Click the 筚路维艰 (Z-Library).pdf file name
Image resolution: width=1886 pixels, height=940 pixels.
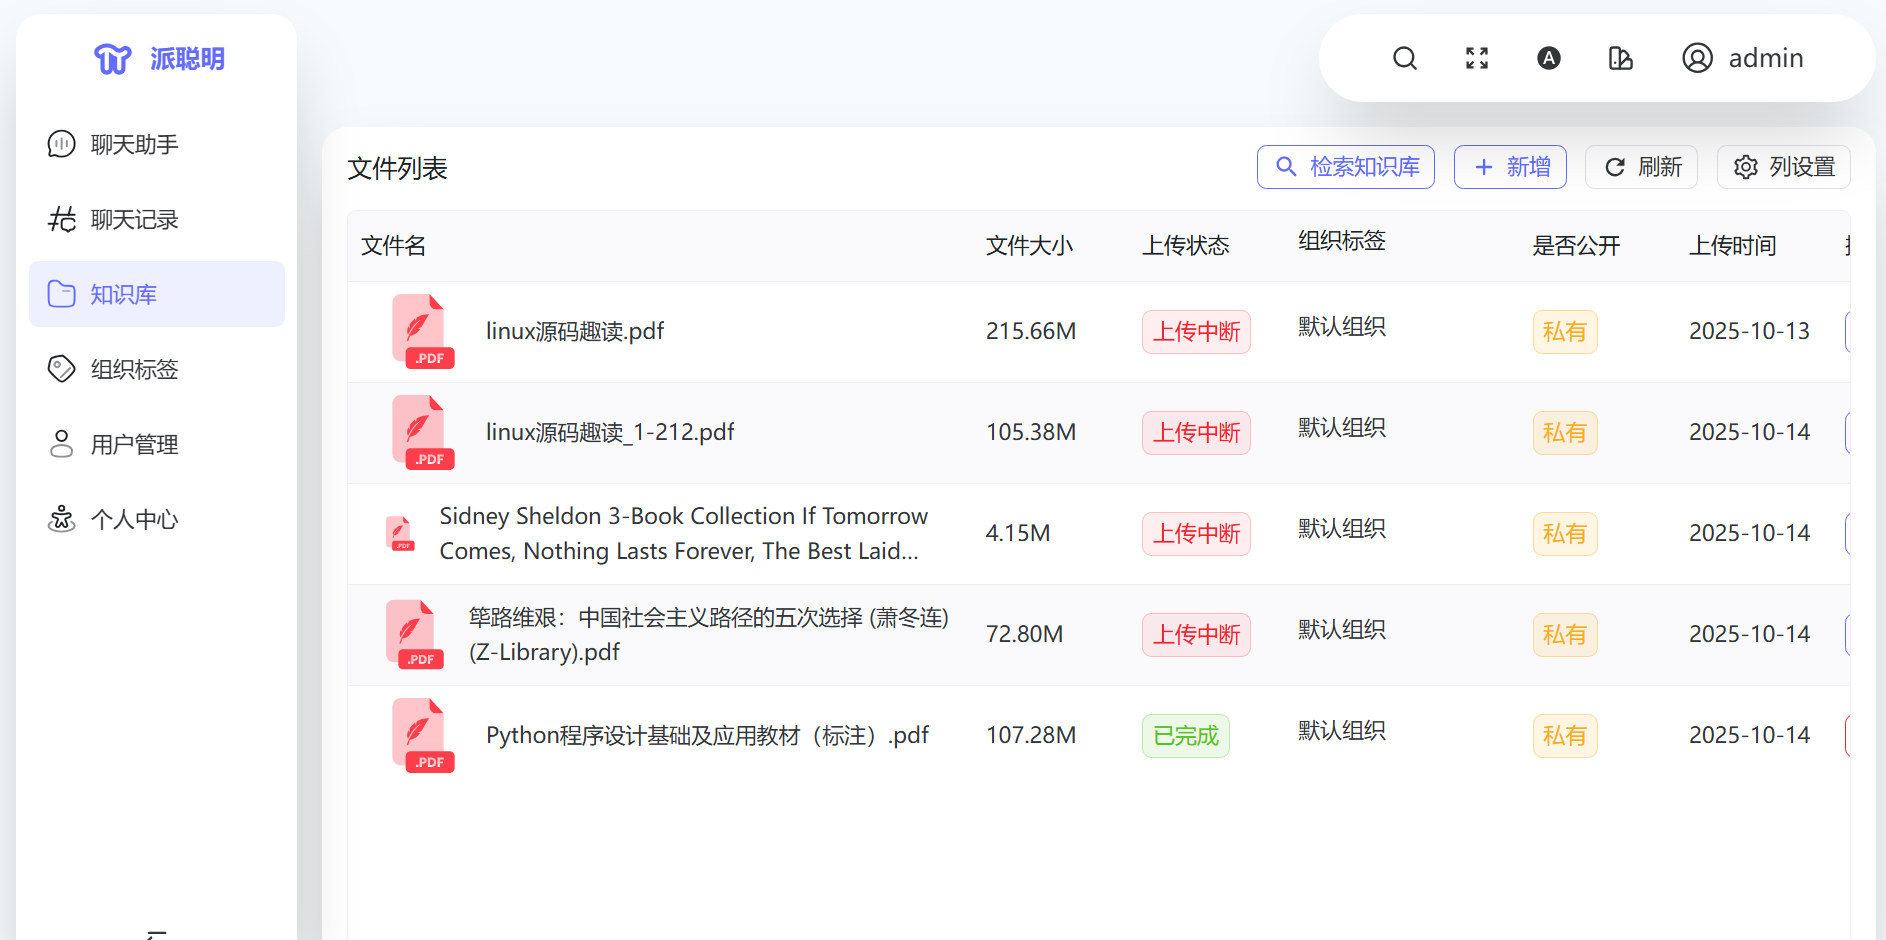(709, 634)
